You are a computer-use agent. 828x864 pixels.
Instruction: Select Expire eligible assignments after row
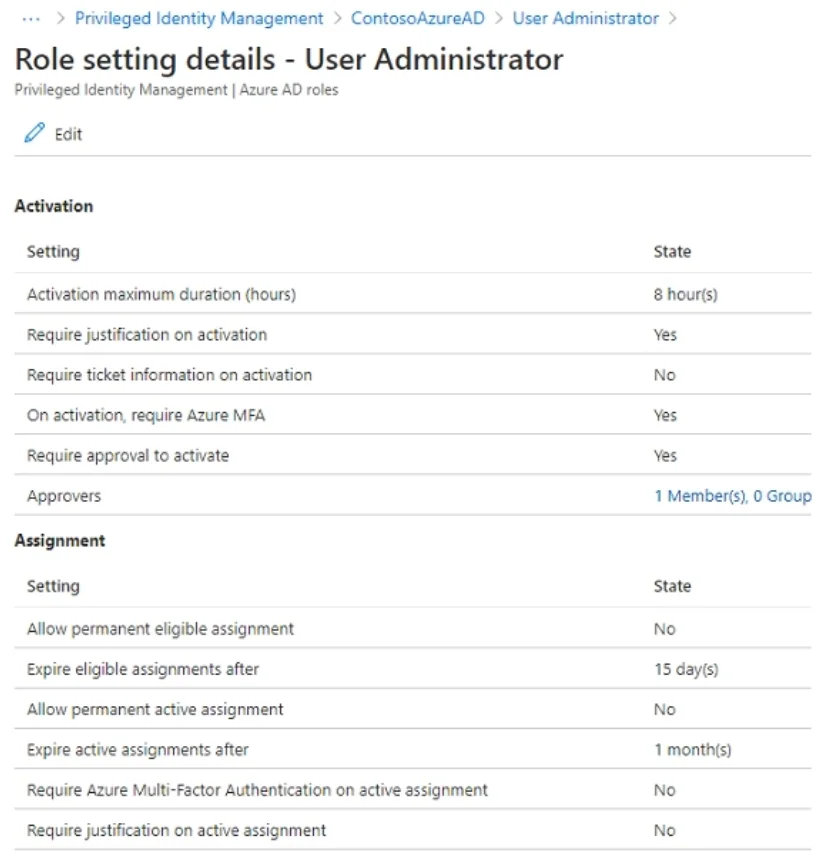(x=413, y=668)
